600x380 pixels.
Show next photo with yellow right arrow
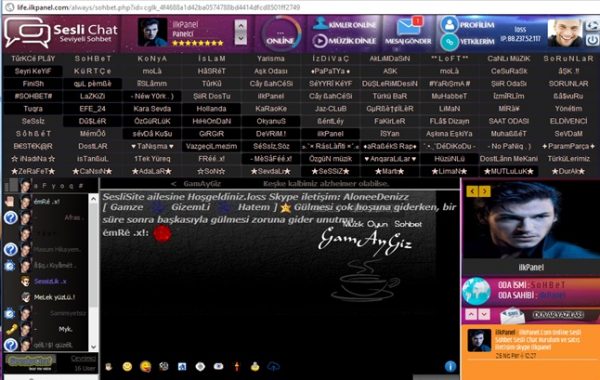(484, 191)
